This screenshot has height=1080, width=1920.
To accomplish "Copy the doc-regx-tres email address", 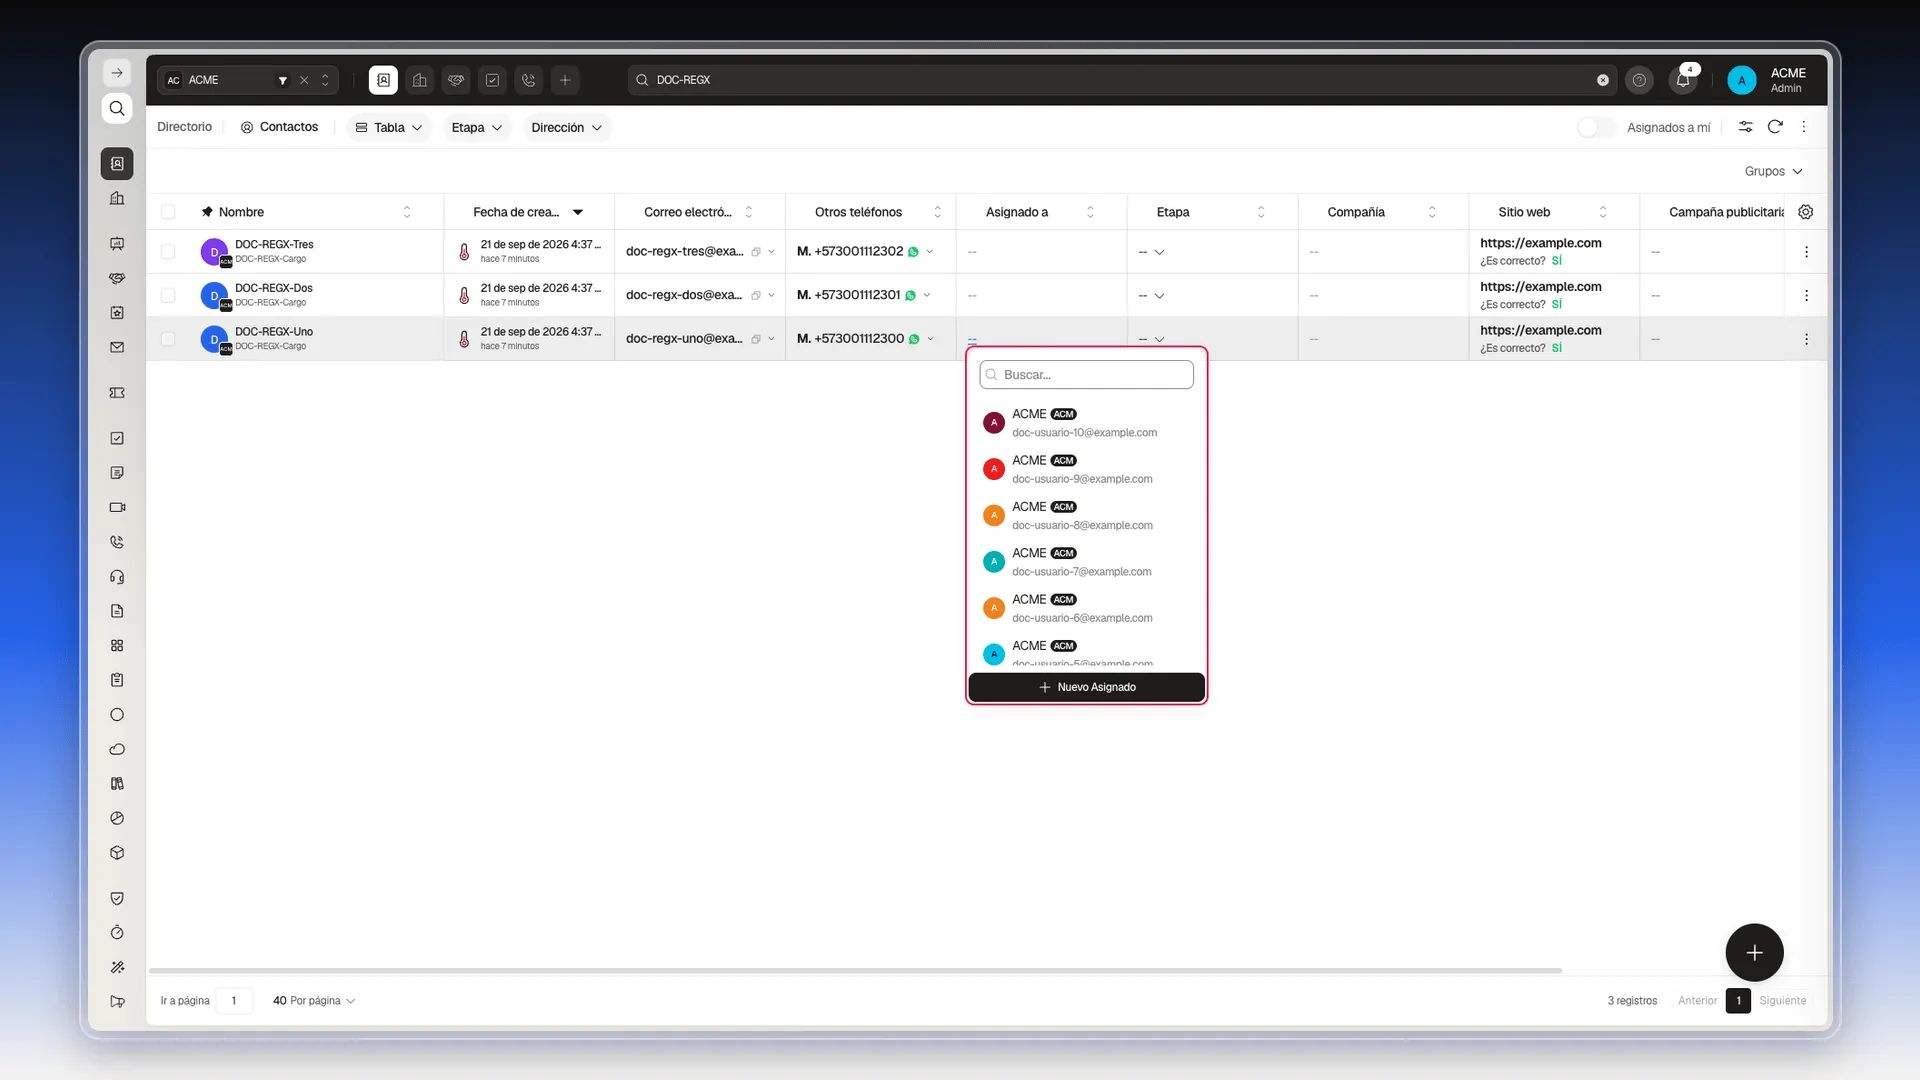I will tap(756, 252).
